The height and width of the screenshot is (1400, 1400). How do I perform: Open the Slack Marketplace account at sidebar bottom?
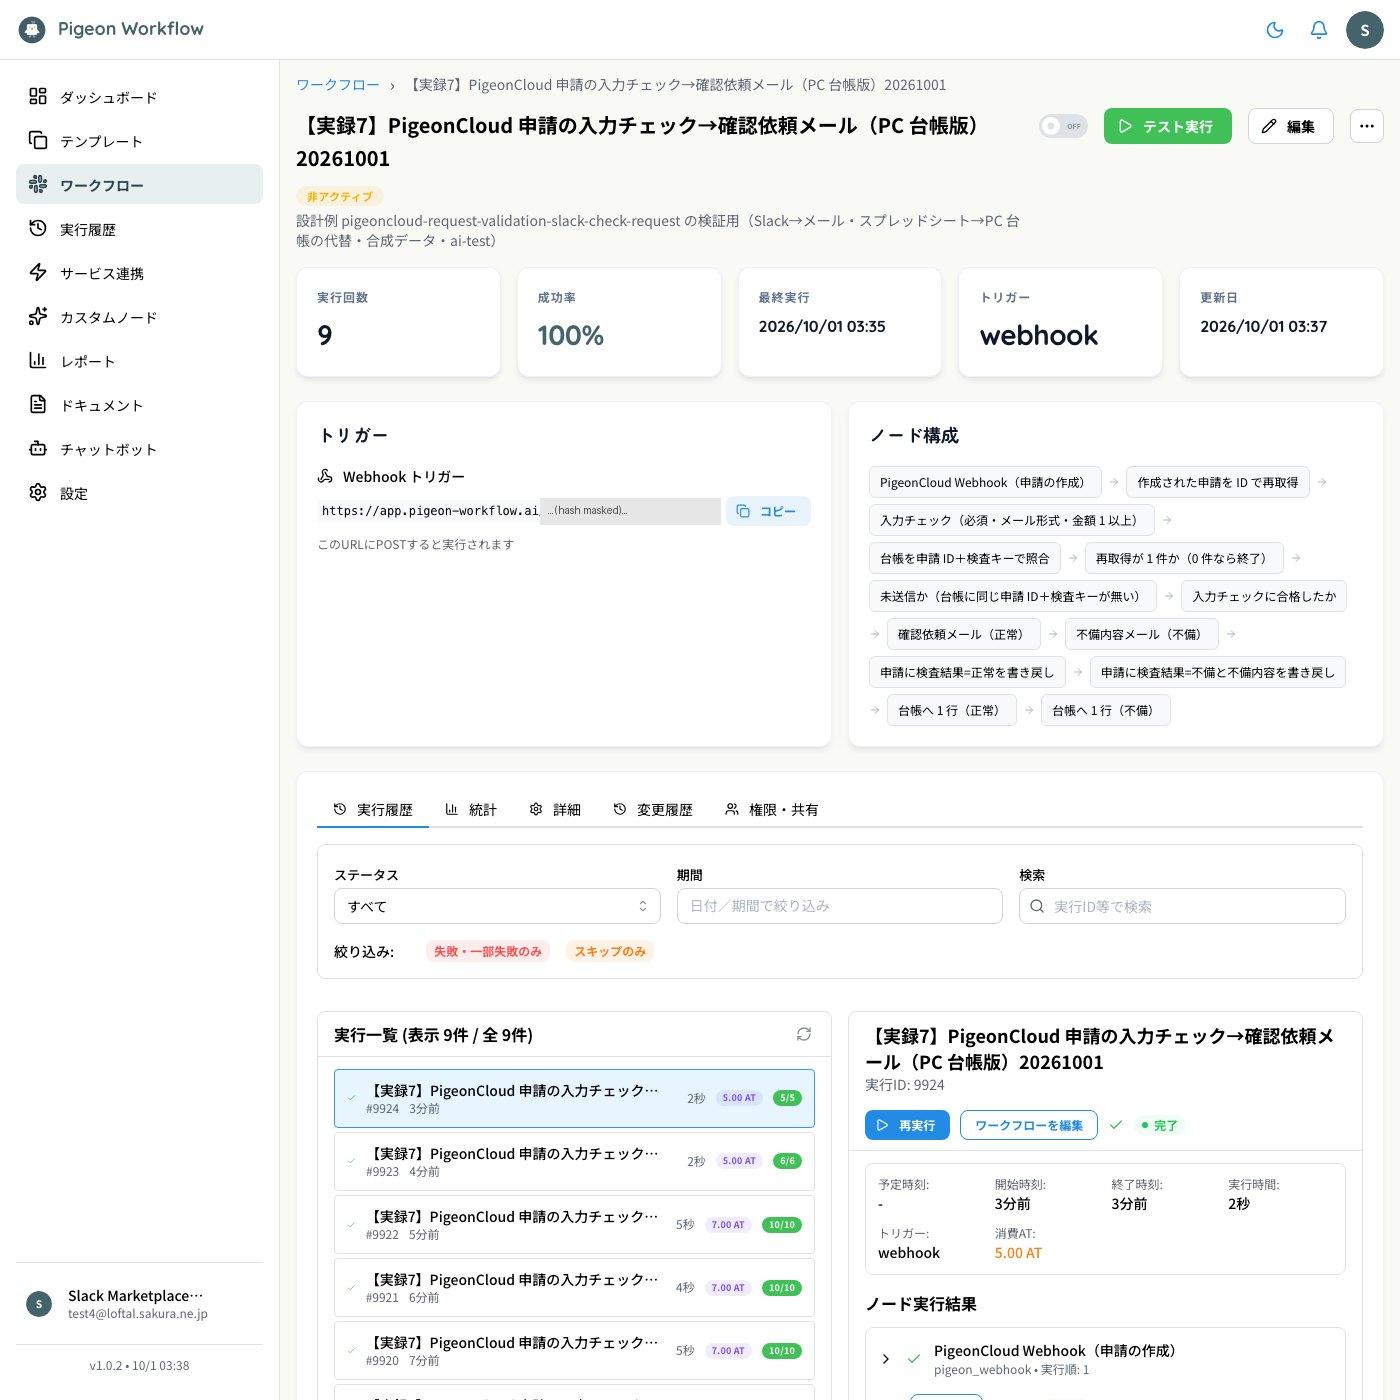tap(139, 1304)
